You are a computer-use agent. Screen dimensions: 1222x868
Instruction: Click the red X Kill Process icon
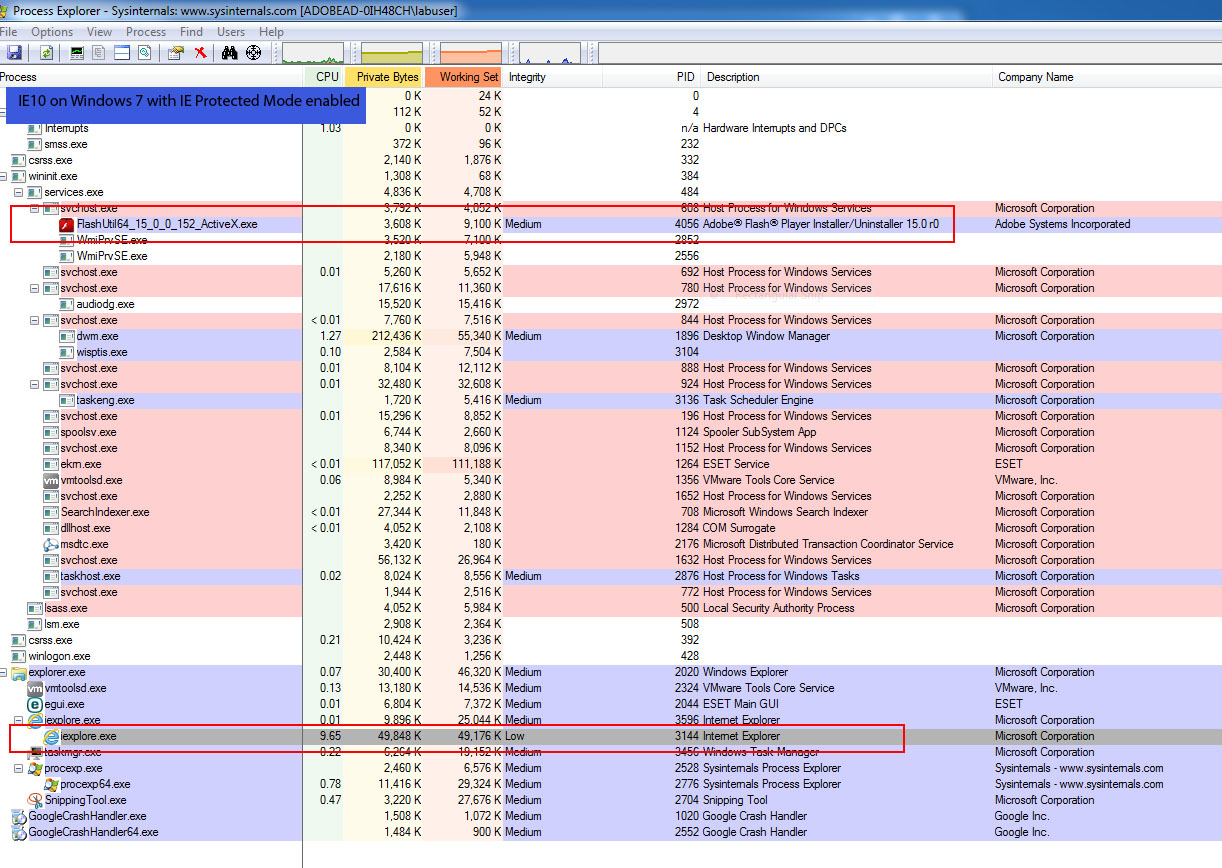[x=200, y=53]
